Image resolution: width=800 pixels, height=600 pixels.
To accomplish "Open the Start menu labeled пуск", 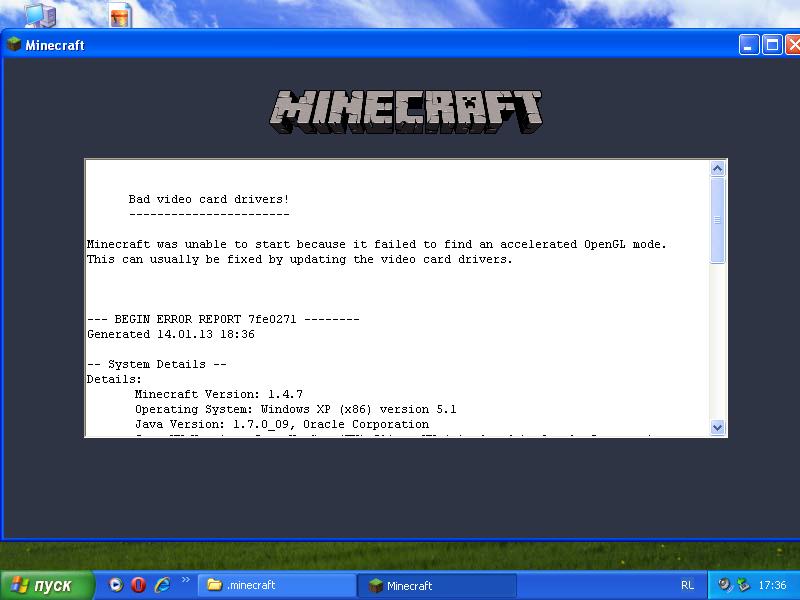I will (47, 585).
